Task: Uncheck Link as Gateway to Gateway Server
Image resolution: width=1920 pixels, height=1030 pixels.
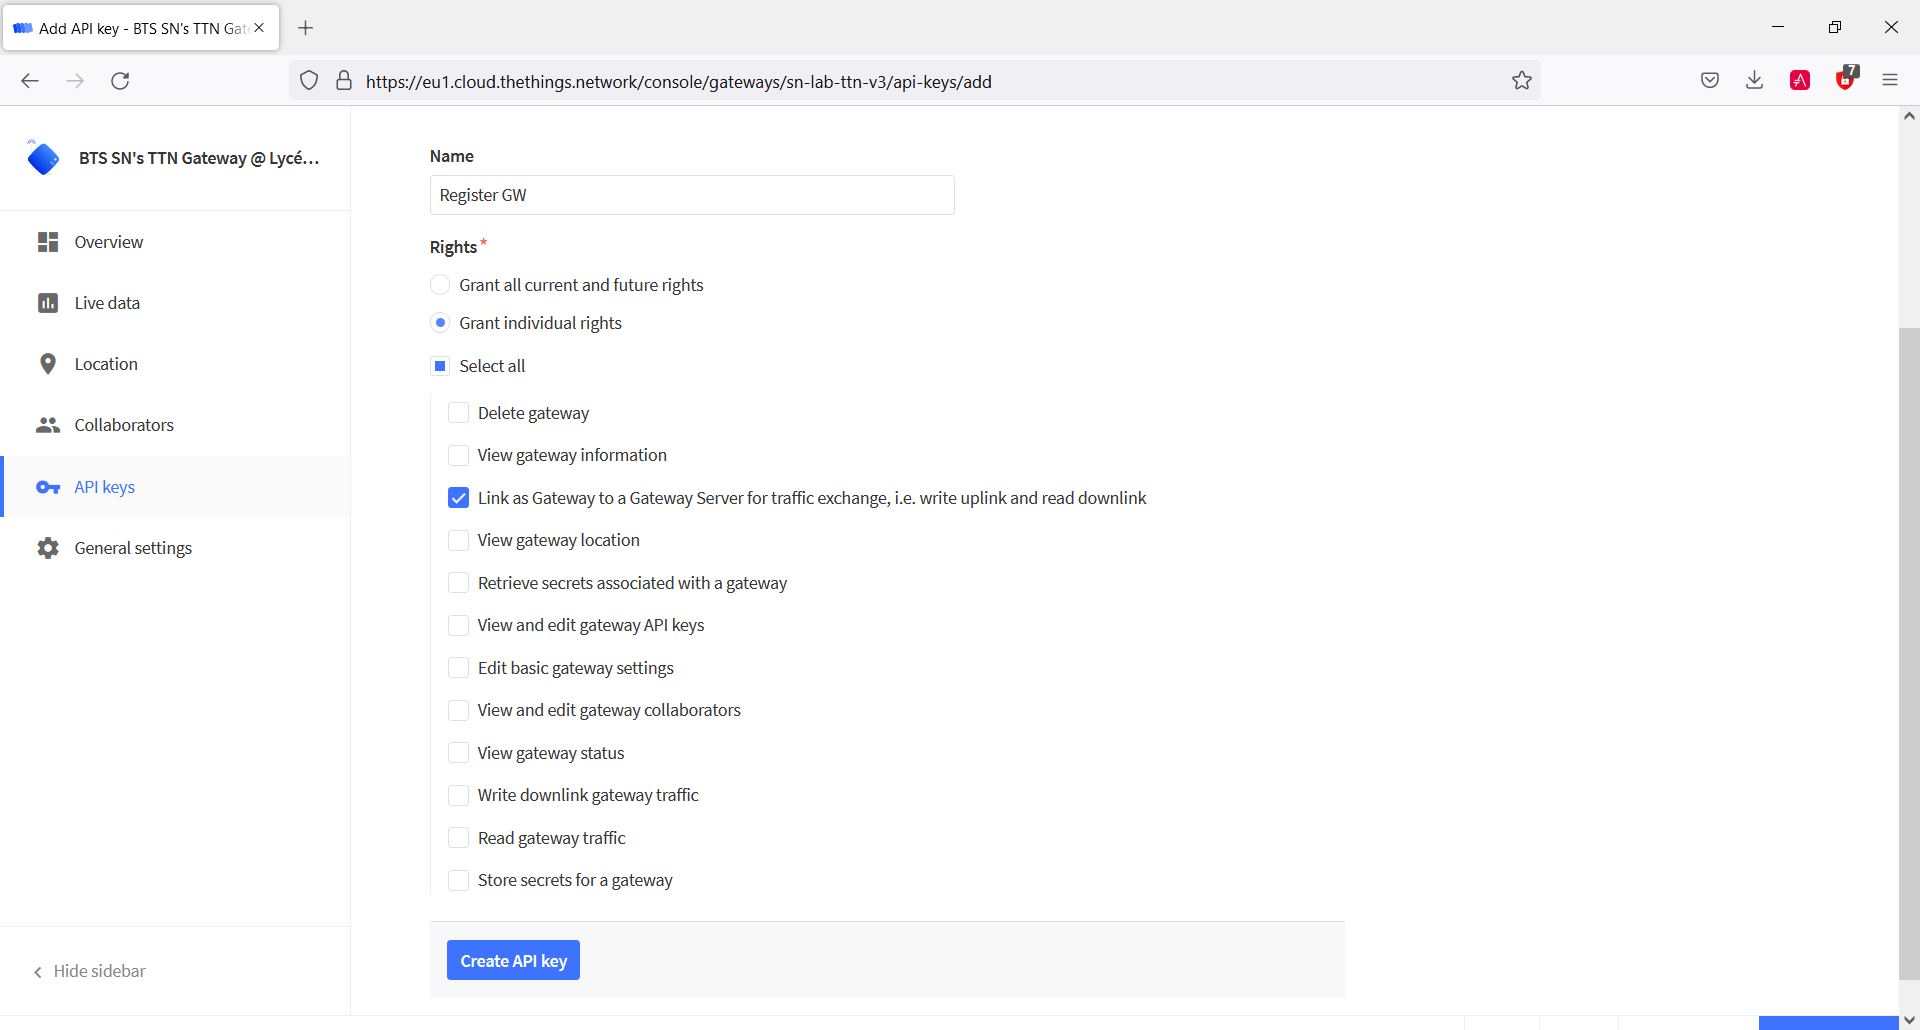Action: point(458,498)
